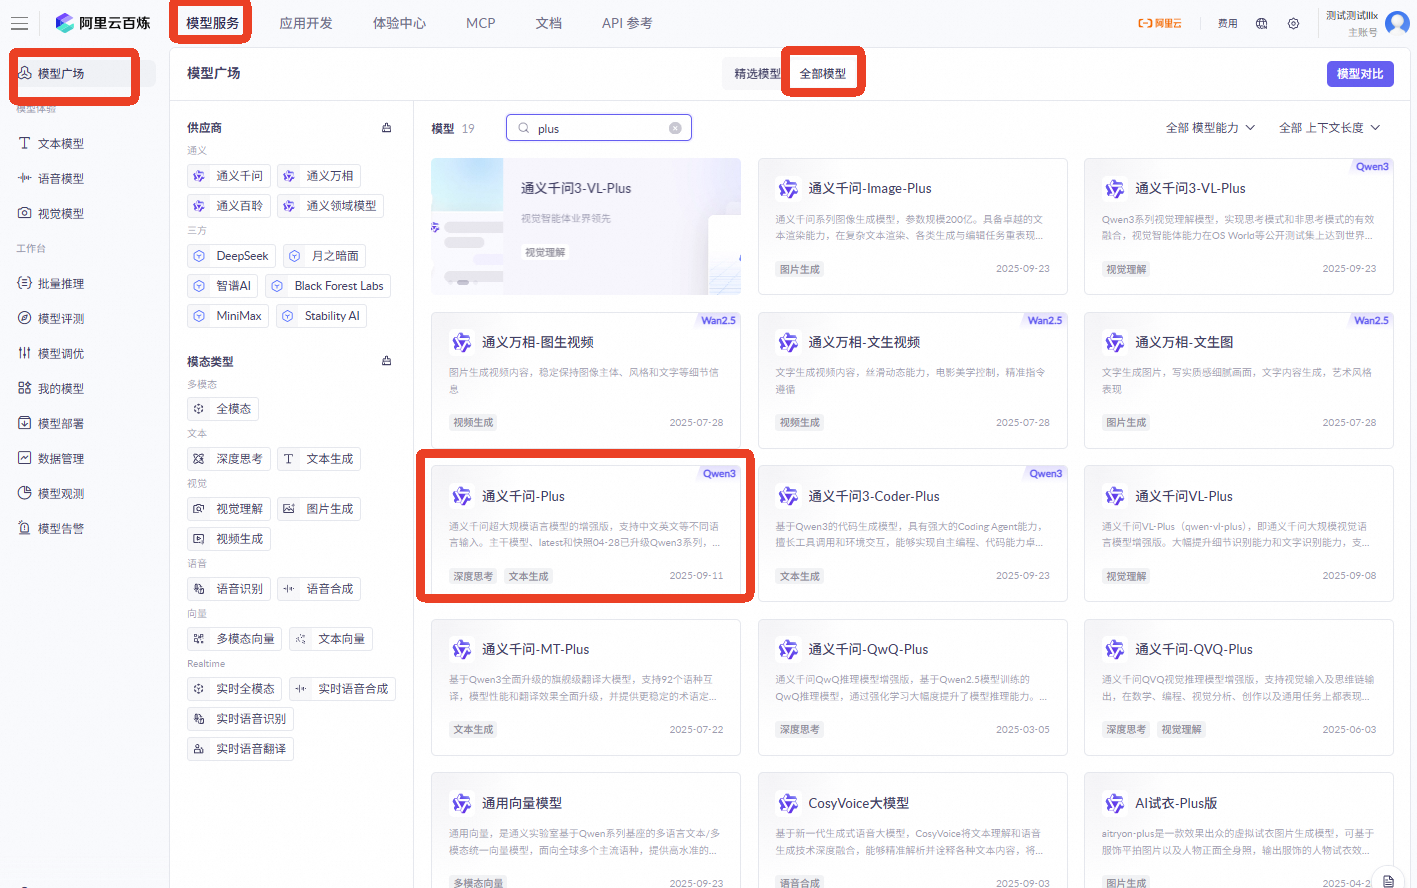This screenshot has height=888, width=1417.
Task: Select the 精选模型 tab
Action: pos(757,73)
